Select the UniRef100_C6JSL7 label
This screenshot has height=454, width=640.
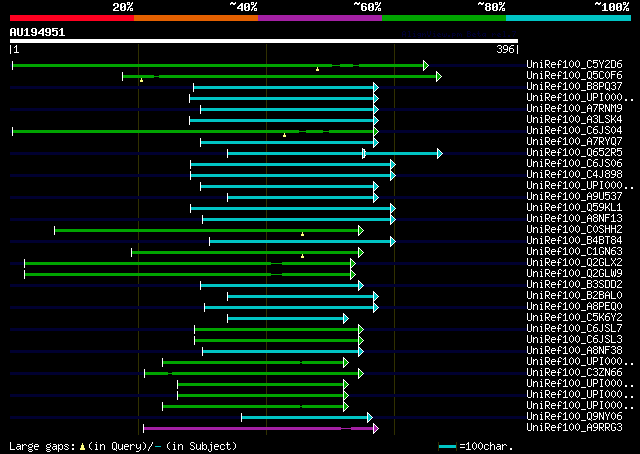pos(574,329)
